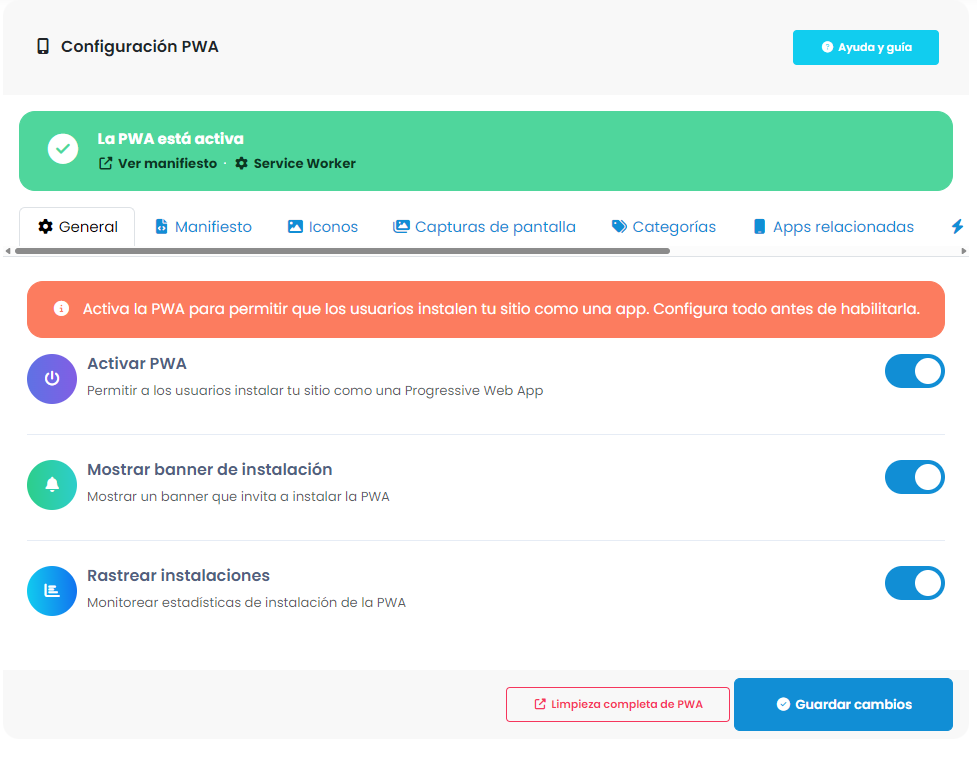Click the checkmark icon in the green banner
Image resolution: width=977 pixels, height=757 pixels.
[x=62, y=148]
